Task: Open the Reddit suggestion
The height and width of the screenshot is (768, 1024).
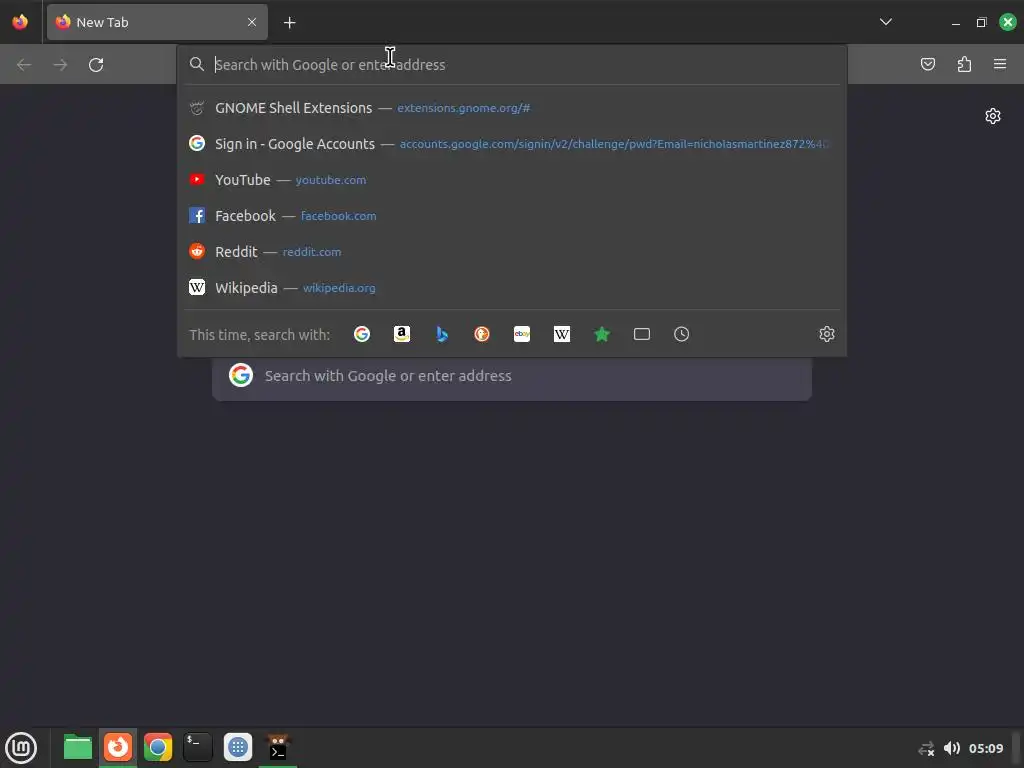Action: click(513, 251)
